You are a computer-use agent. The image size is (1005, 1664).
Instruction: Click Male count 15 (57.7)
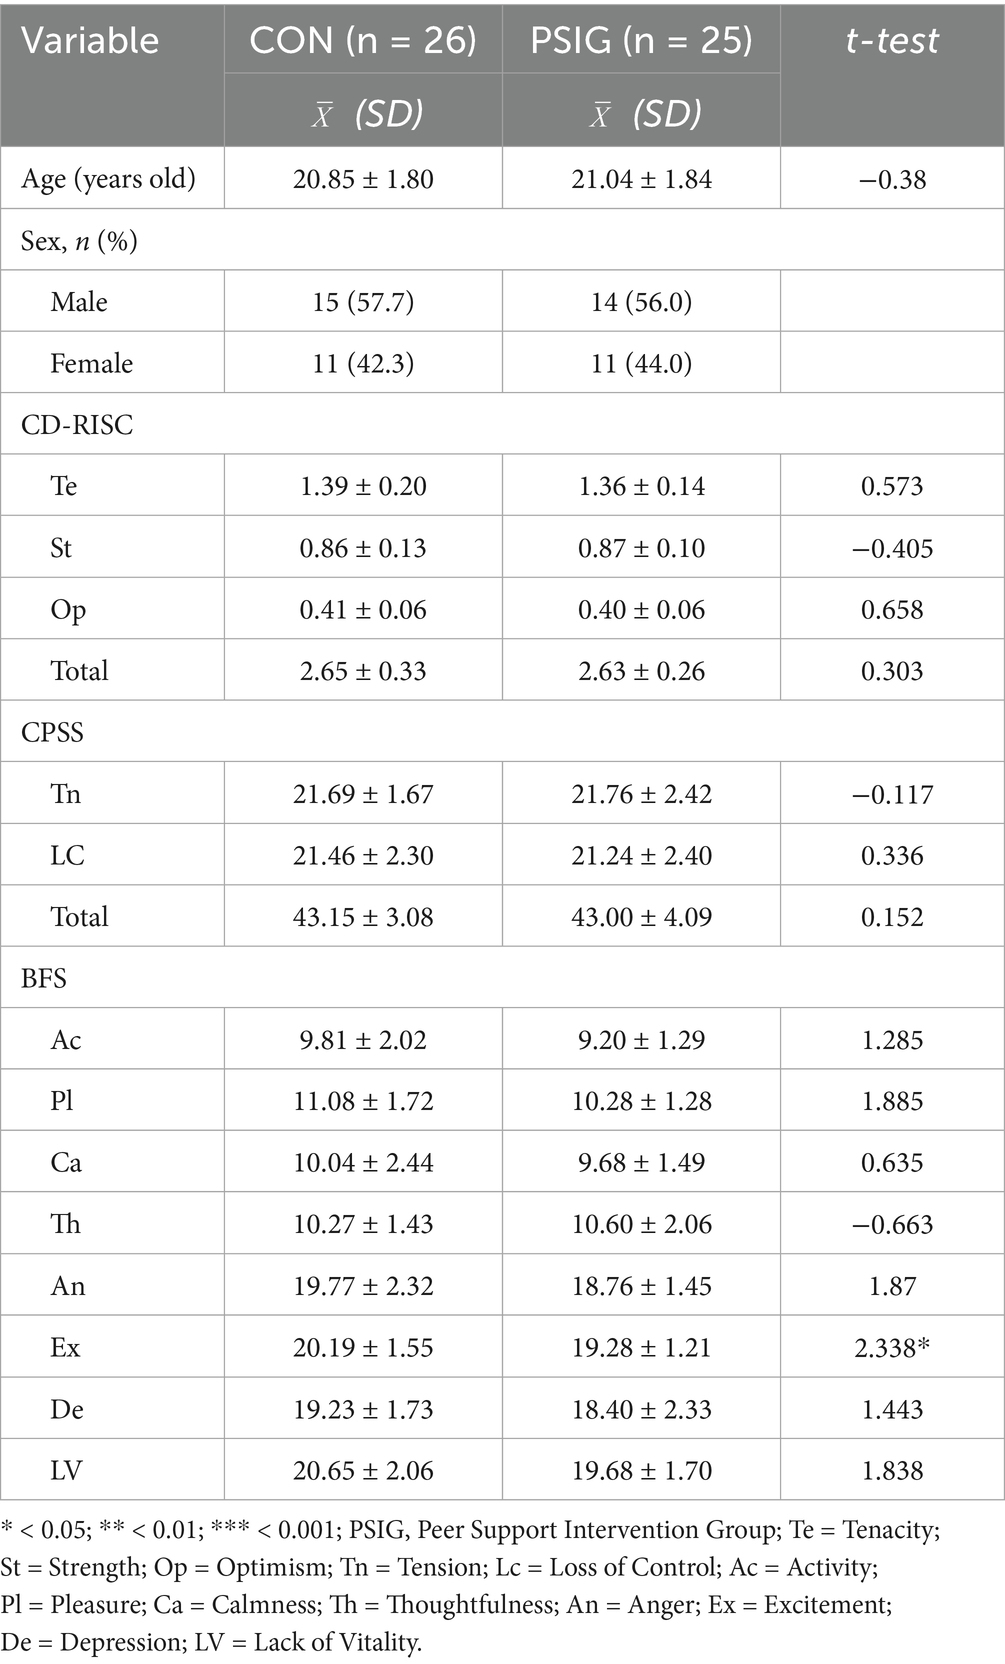coord(363,302)
